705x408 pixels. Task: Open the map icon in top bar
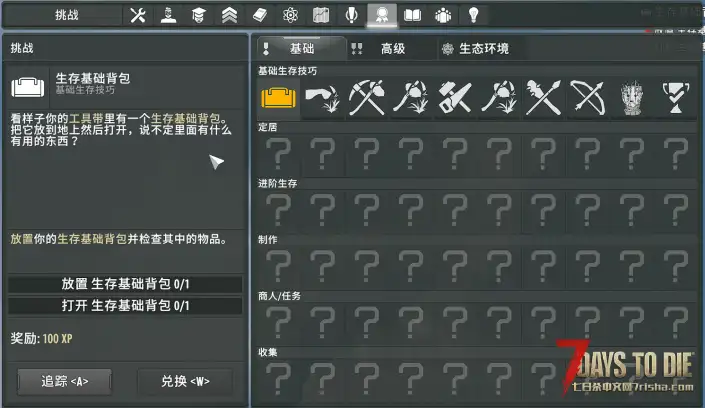point(321,15)
